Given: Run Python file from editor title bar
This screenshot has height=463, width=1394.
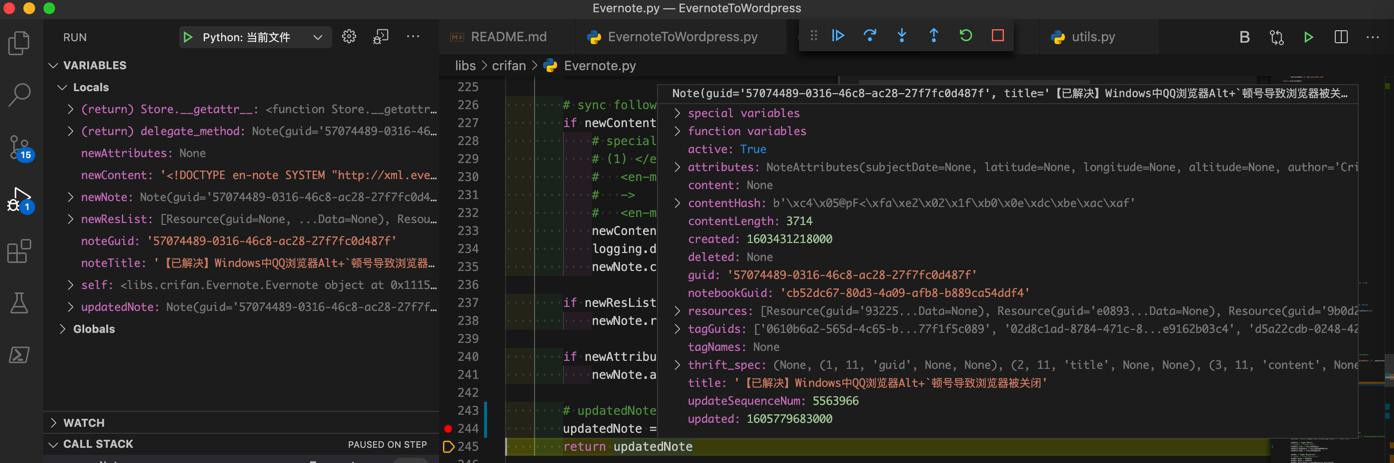Looking at the screenshot, I should [x=1308, y=37].
